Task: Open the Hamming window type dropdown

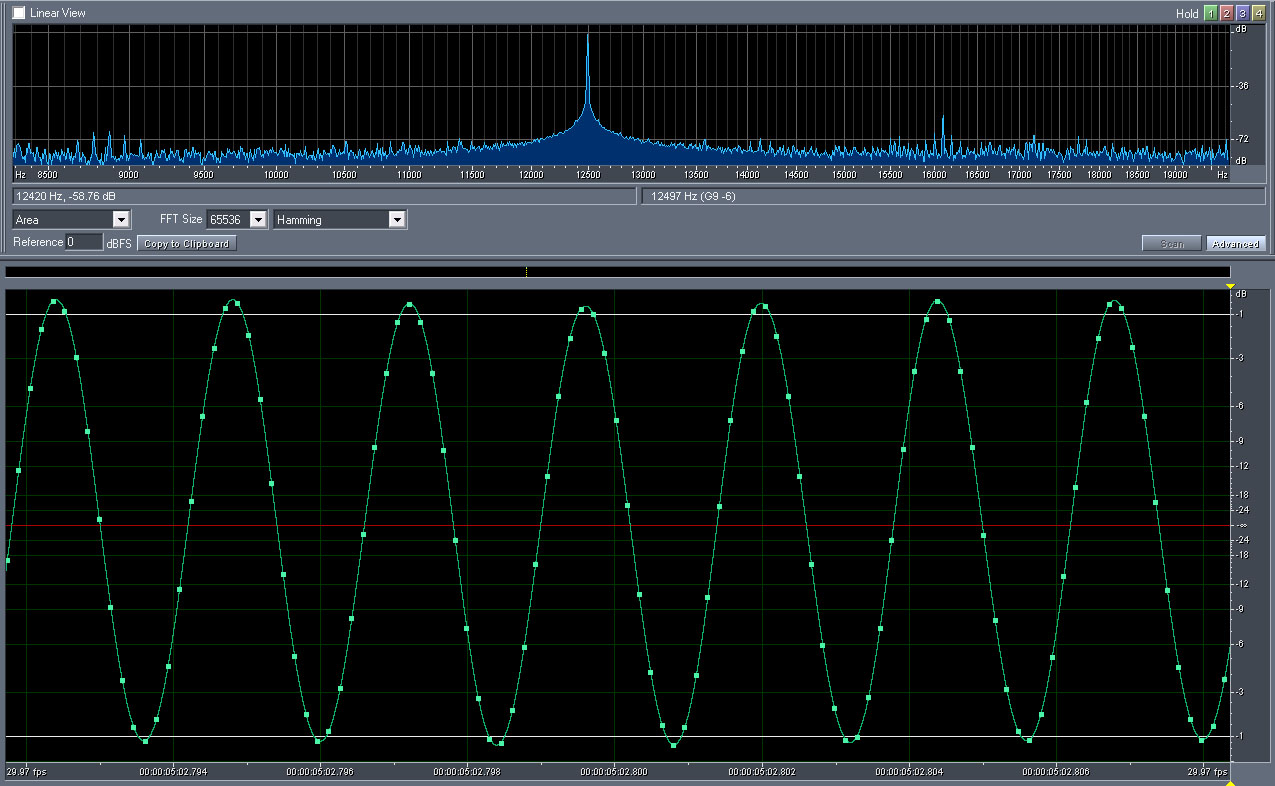Action: (x=397, y=219)
